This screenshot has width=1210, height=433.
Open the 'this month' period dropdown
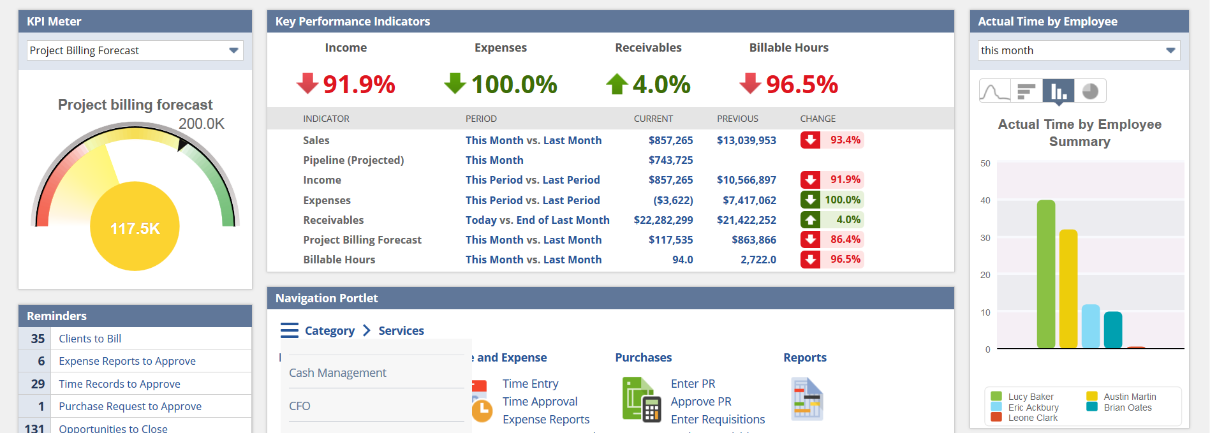1079,50
